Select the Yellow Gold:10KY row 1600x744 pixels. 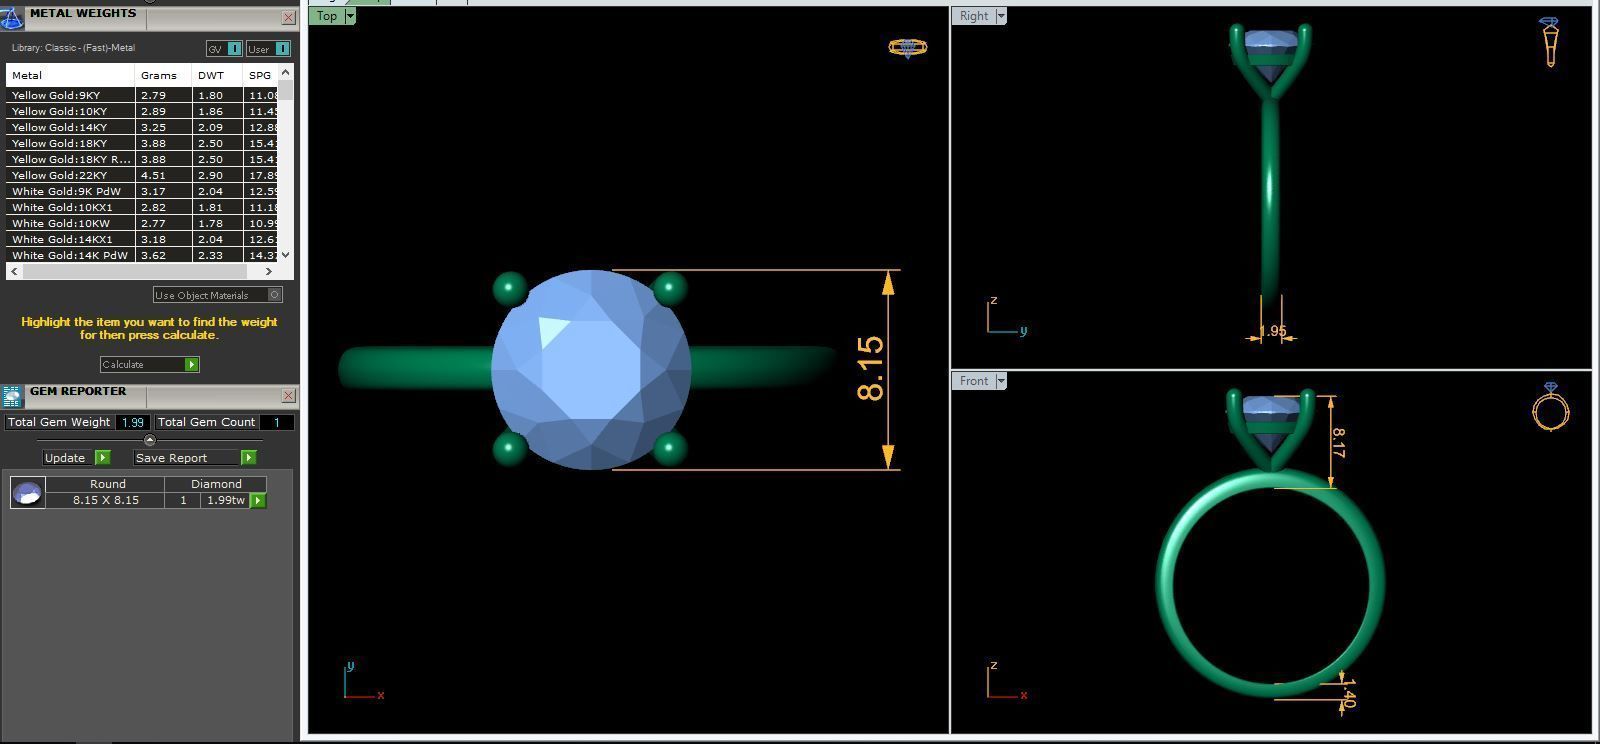(x=142, y=111)
